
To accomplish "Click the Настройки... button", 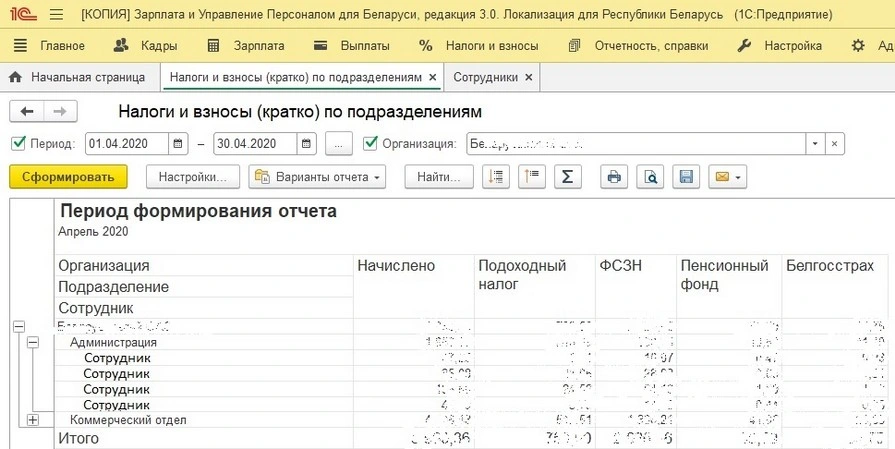I will pyautogui.click(x=193, y=177).
